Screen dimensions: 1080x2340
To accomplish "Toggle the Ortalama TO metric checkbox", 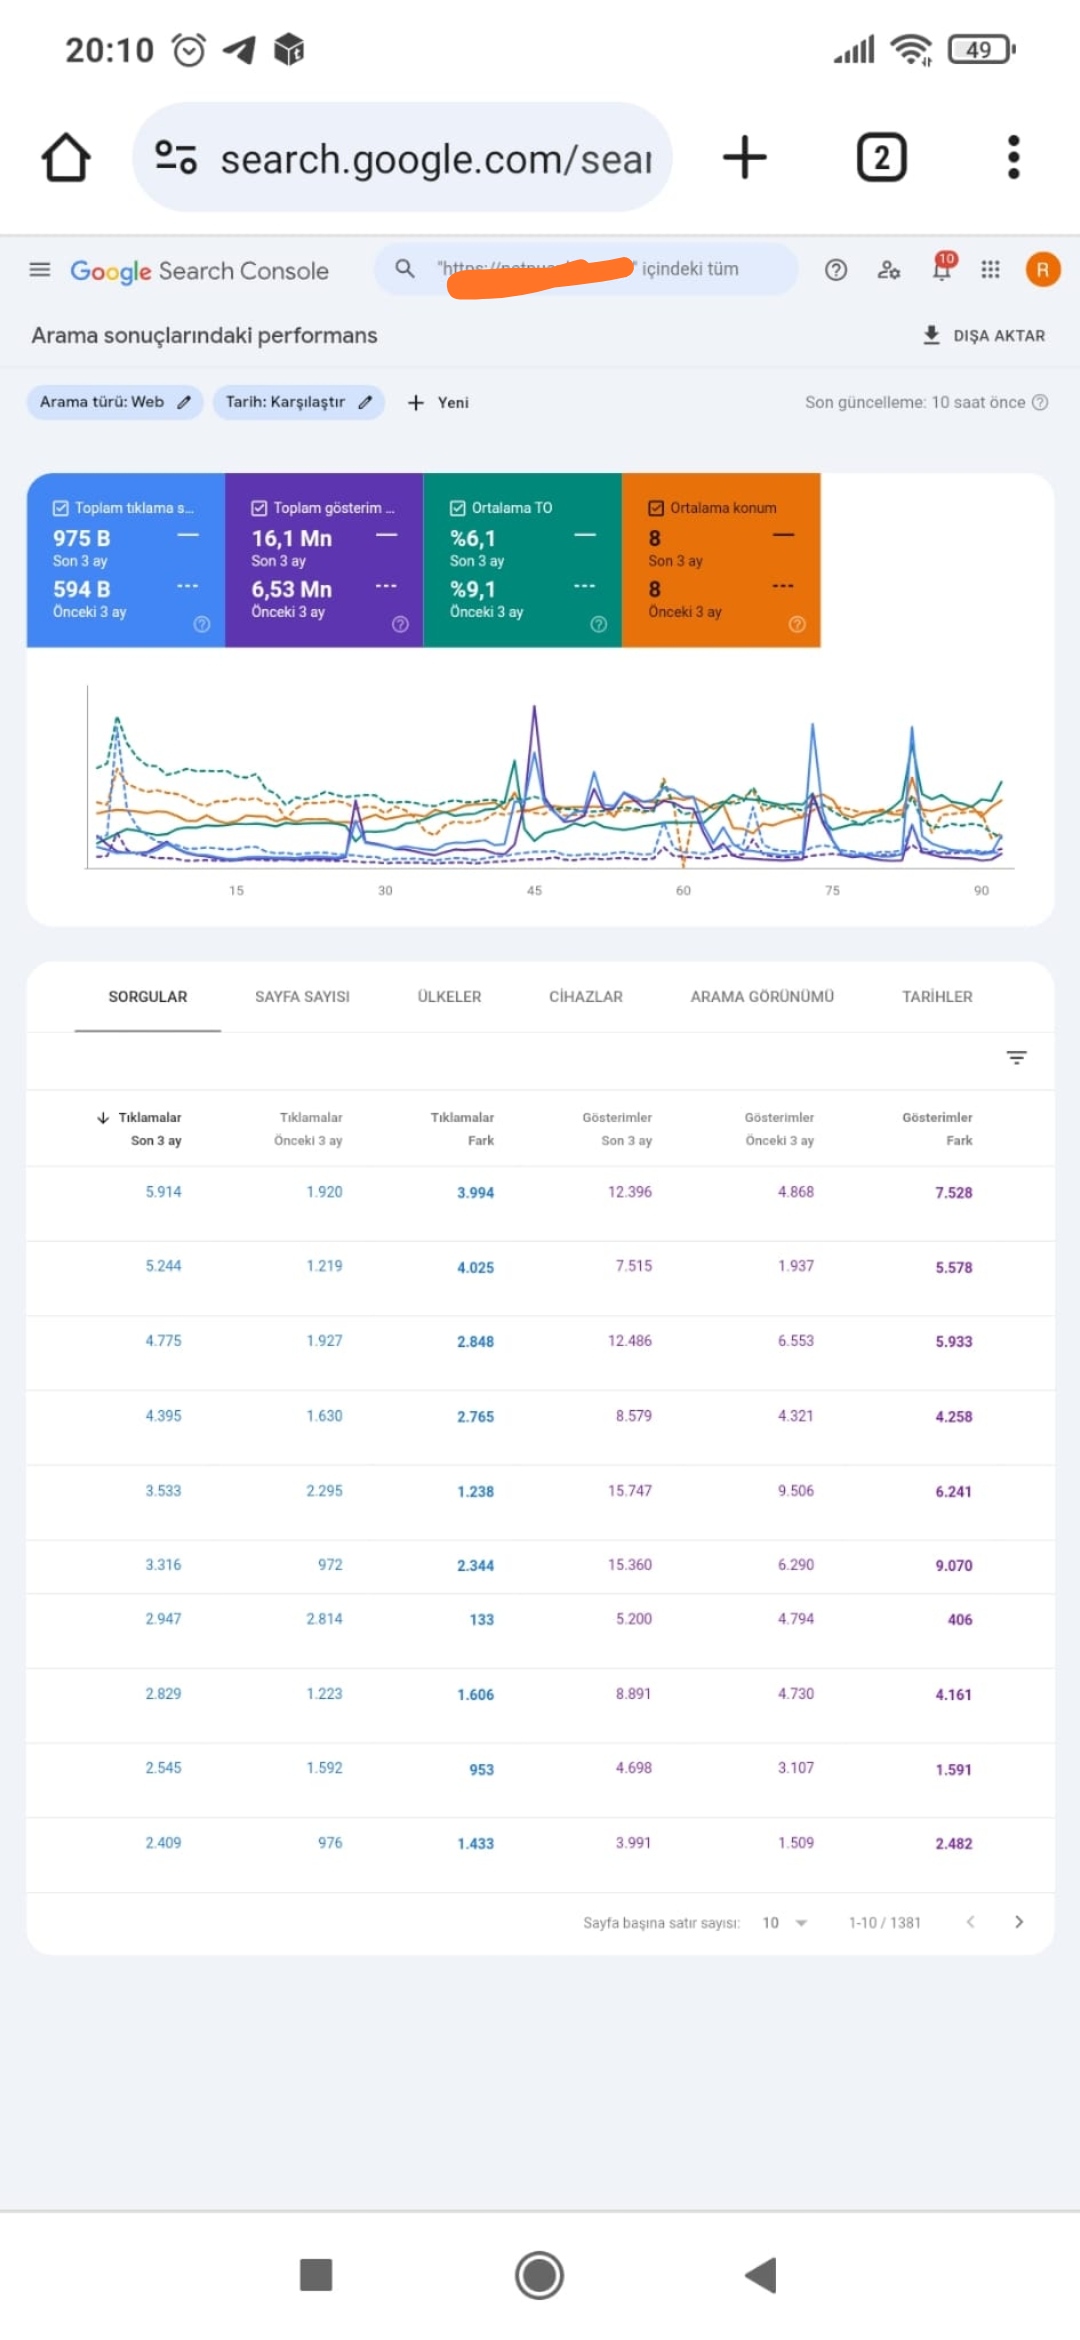I will pos(458,508).
